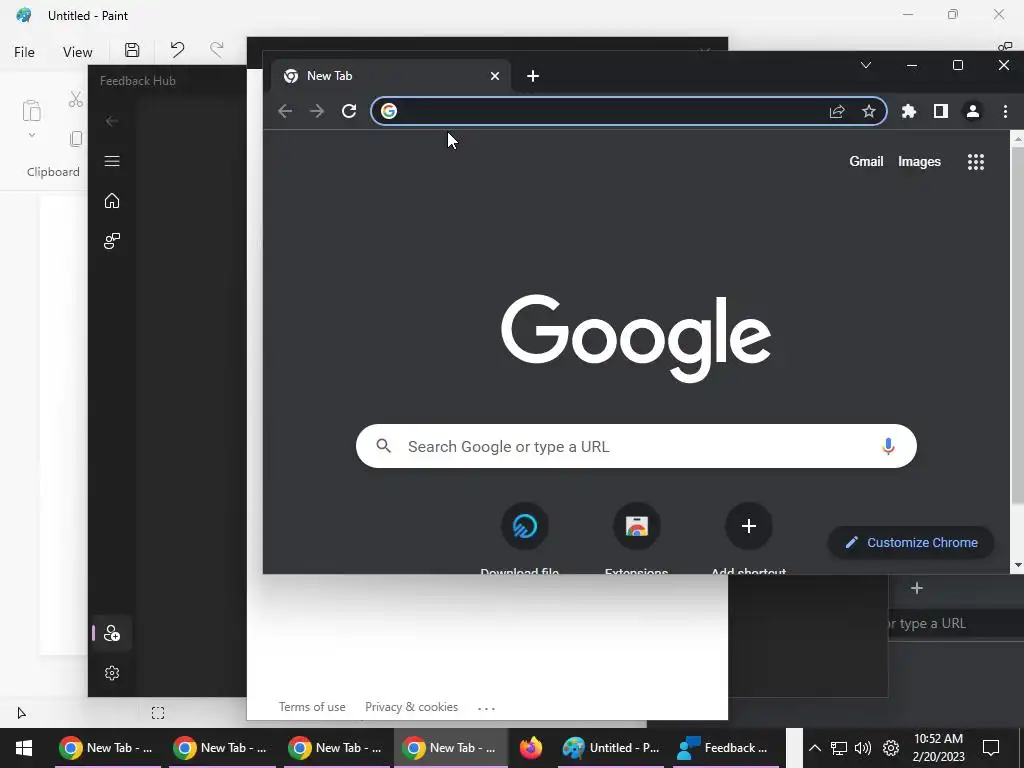Expand Paint's Paste dropdown arrow
Screen dimensions: 1024x768
click(x=31, y=135)
